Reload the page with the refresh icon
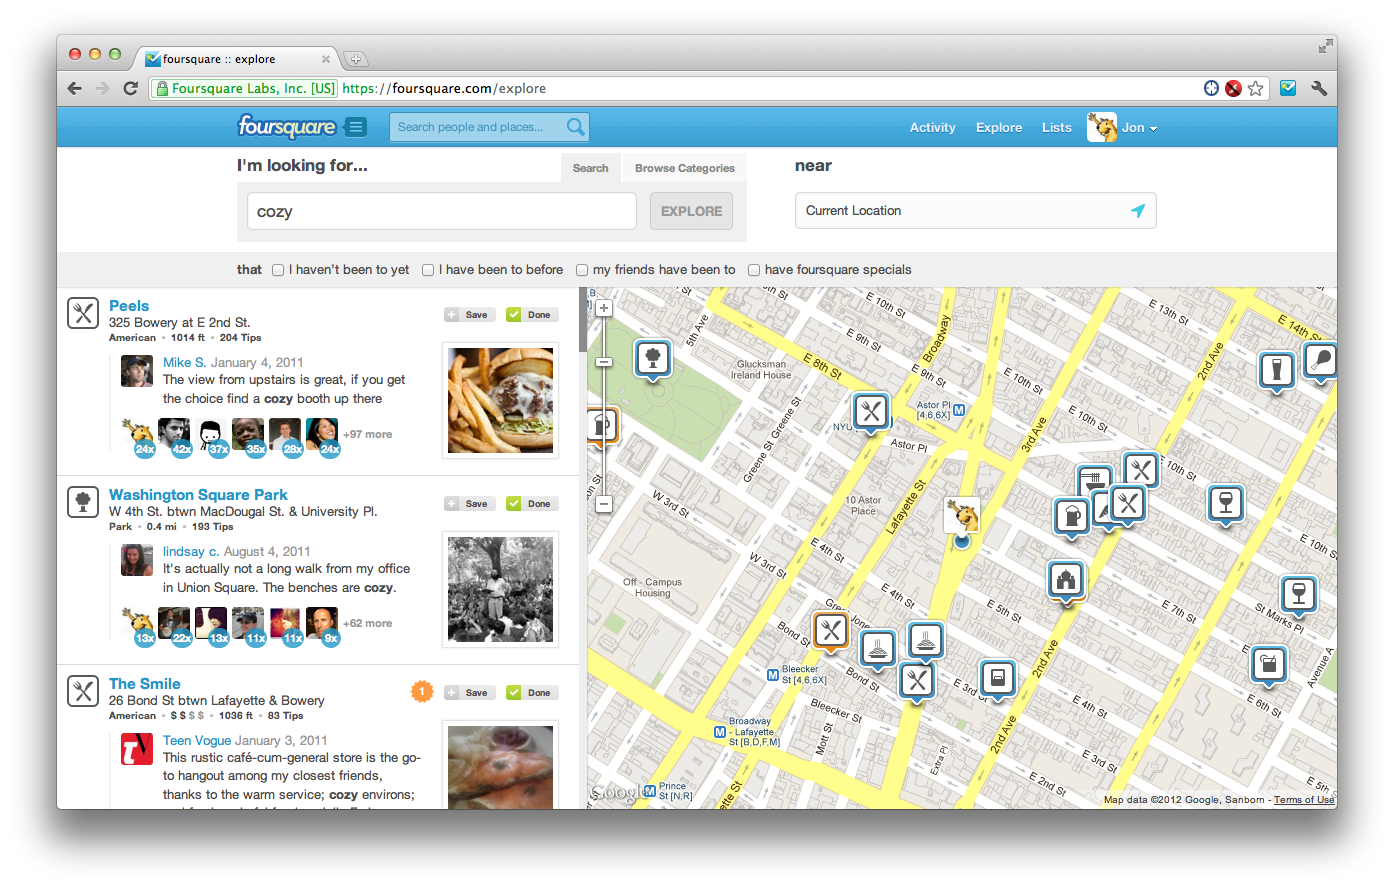This screenshot has height=888, width=1394. pos(130,88)
